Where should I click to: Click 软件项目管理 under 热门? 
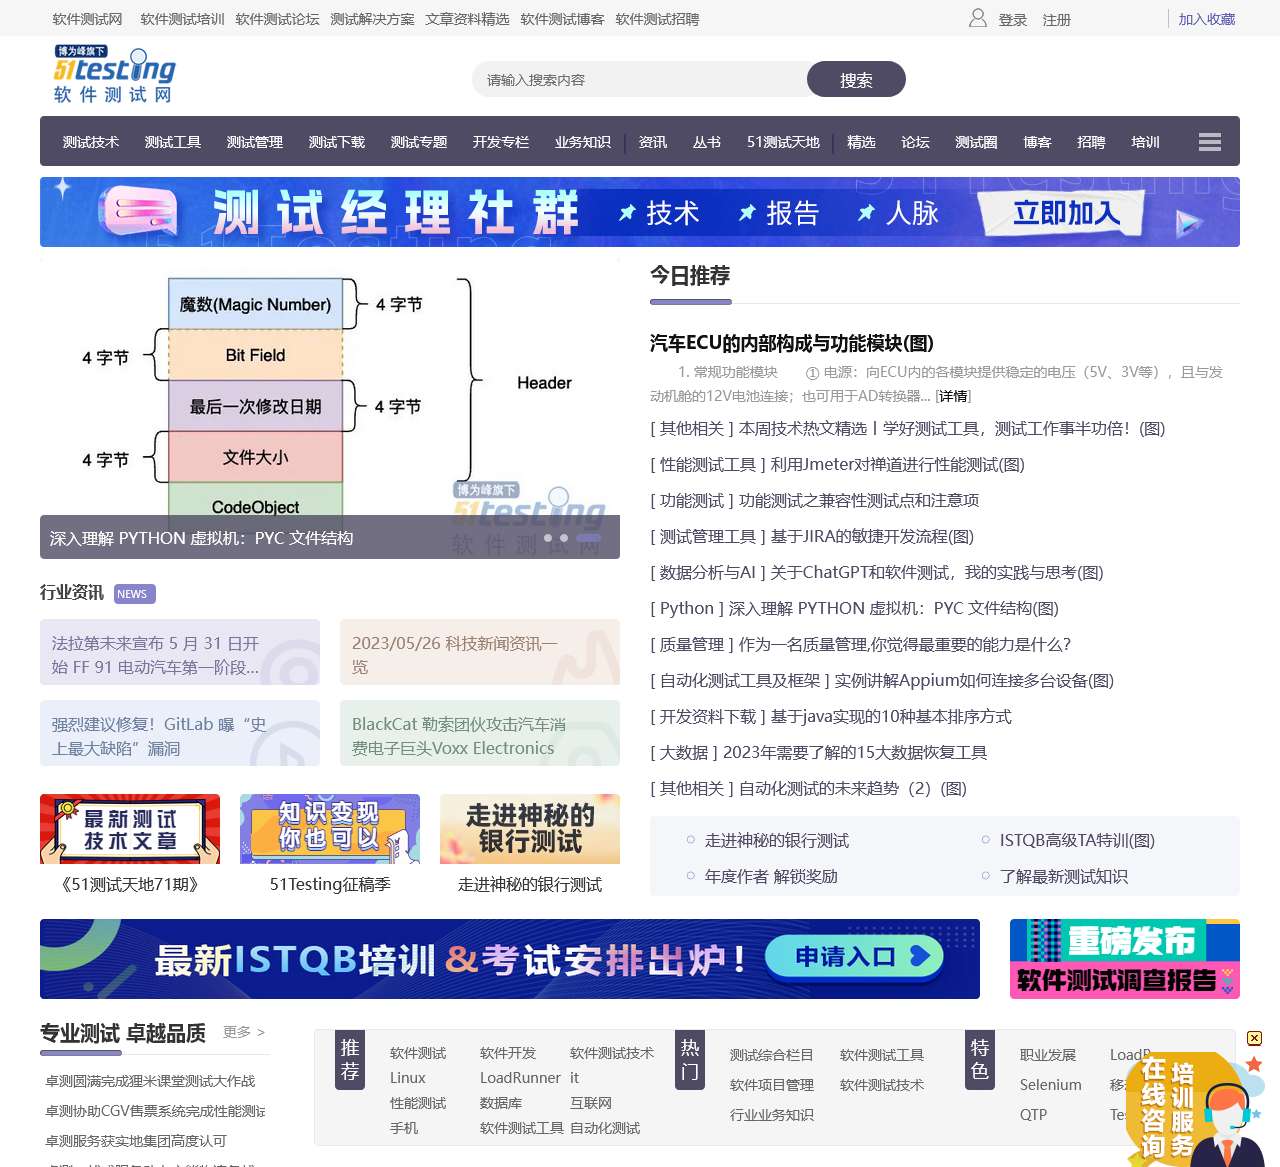click(x=771, y=1085)
